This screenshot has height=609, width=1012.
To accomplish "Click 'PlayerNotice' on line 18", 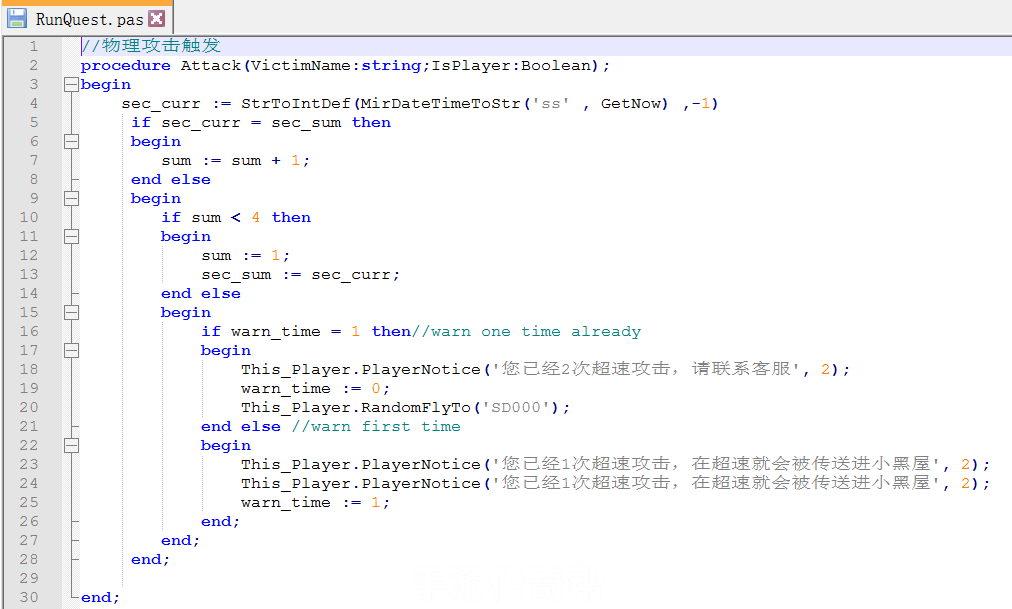I will click(421, 370).
